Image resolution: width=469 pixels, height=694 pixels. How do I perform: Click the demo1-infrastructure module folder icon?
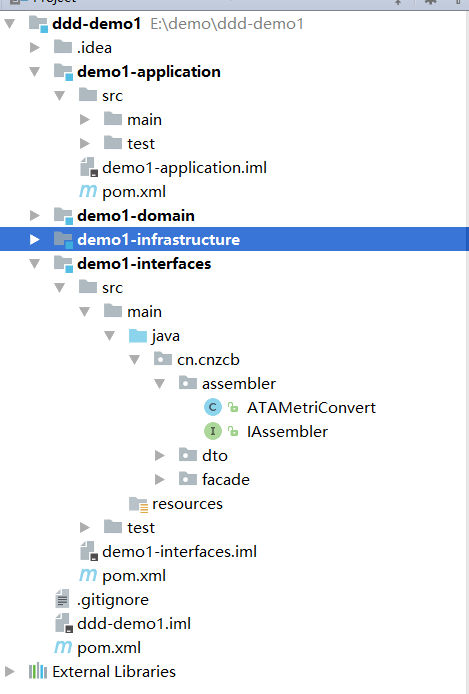pyautogui.click(x=63, y=239)
